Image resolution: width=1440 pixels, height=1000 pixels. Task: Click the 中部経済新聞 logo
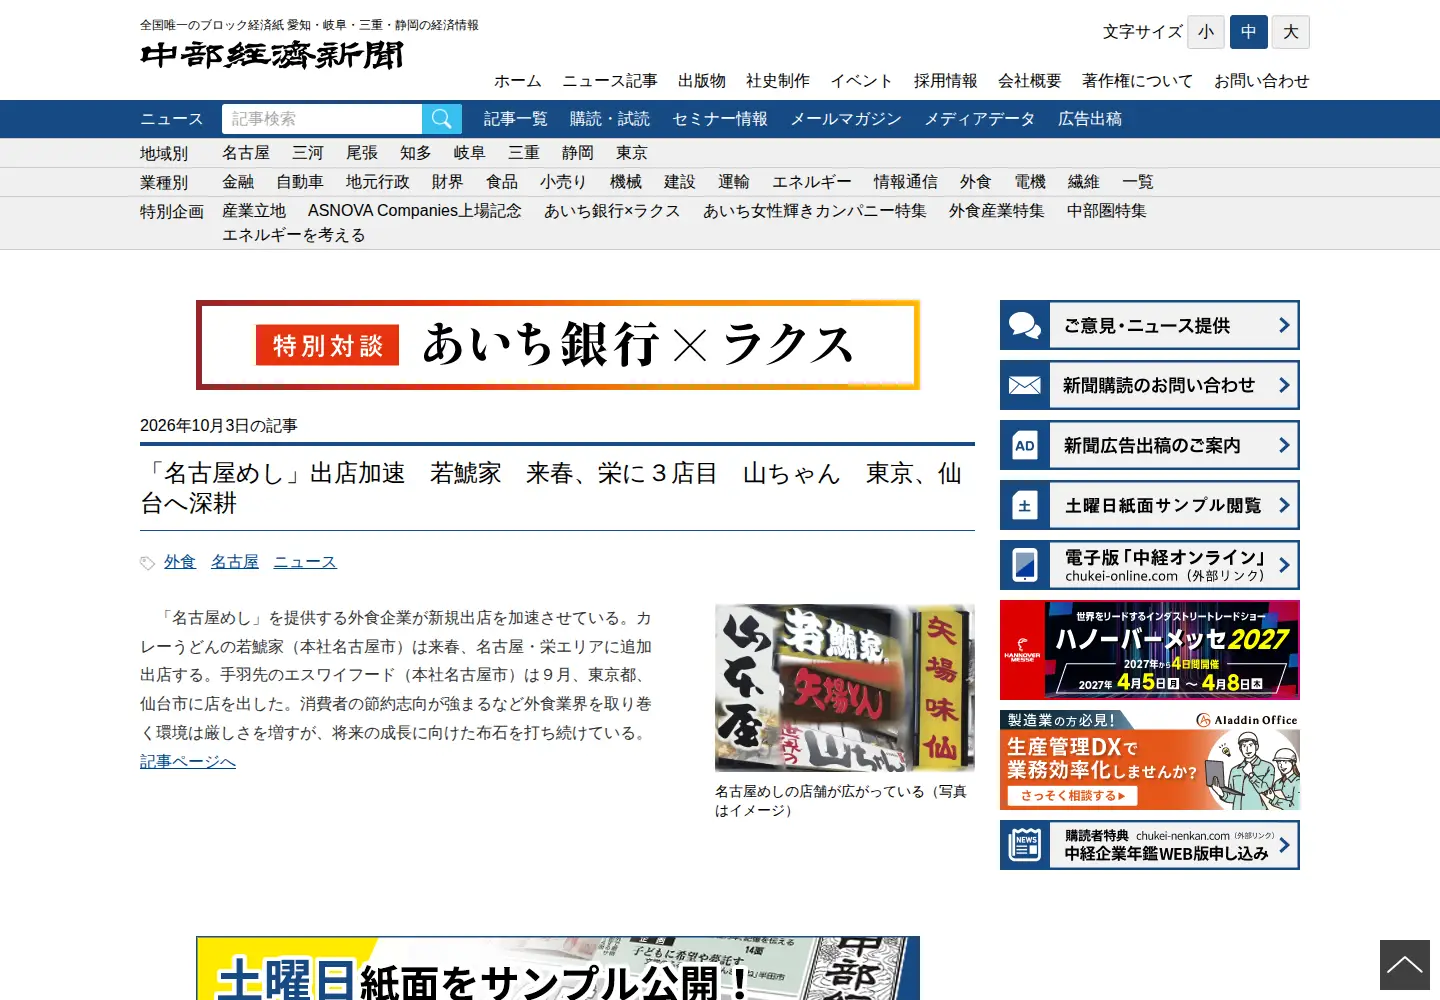[272, 54]
